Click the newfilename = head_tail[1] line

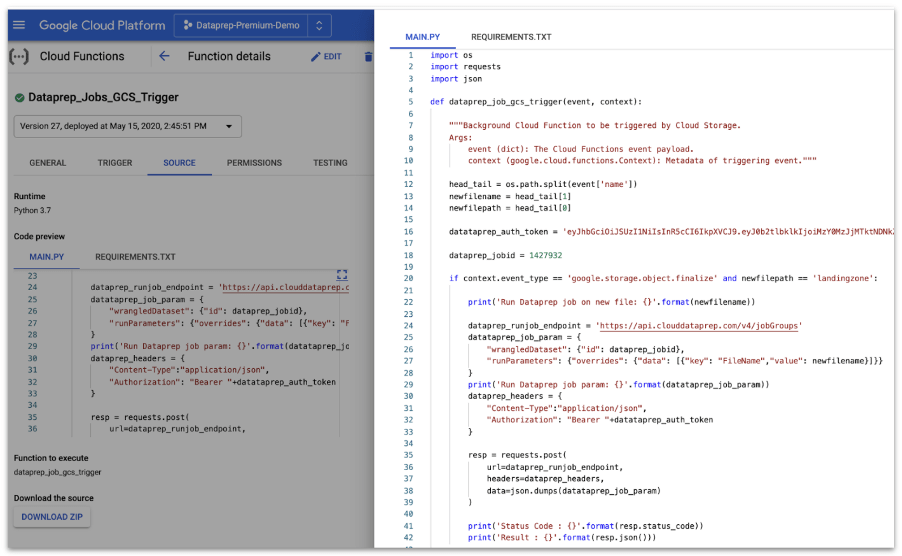tap(510, 197)
